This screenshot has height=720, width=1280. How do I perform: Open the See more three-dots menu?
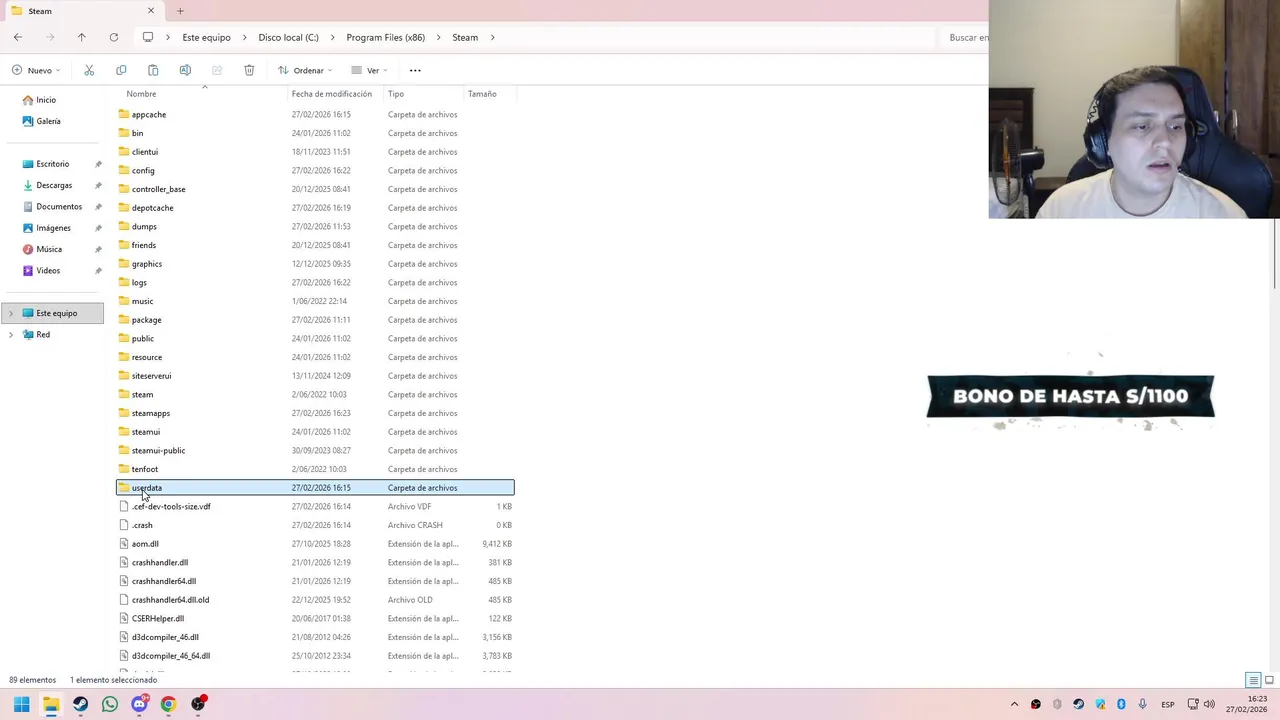tap(415, 70)
